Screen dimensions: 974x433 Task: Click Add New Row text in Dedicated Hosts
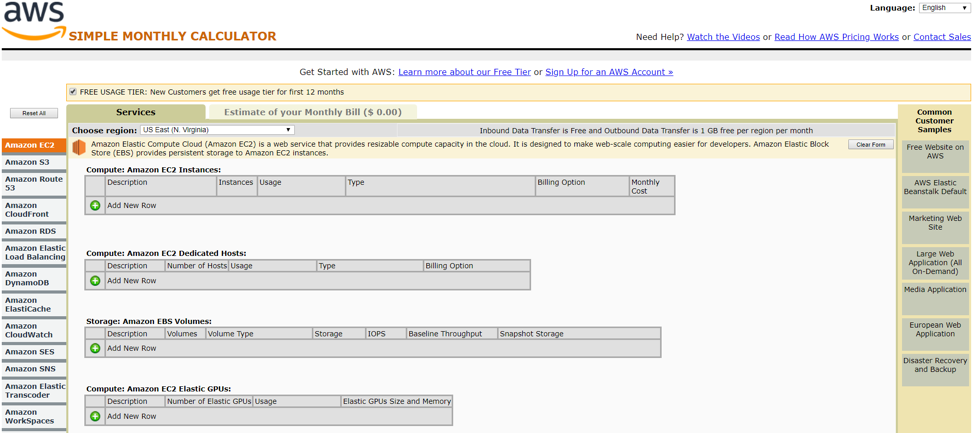pyautogui.click(x=132, y=281)
